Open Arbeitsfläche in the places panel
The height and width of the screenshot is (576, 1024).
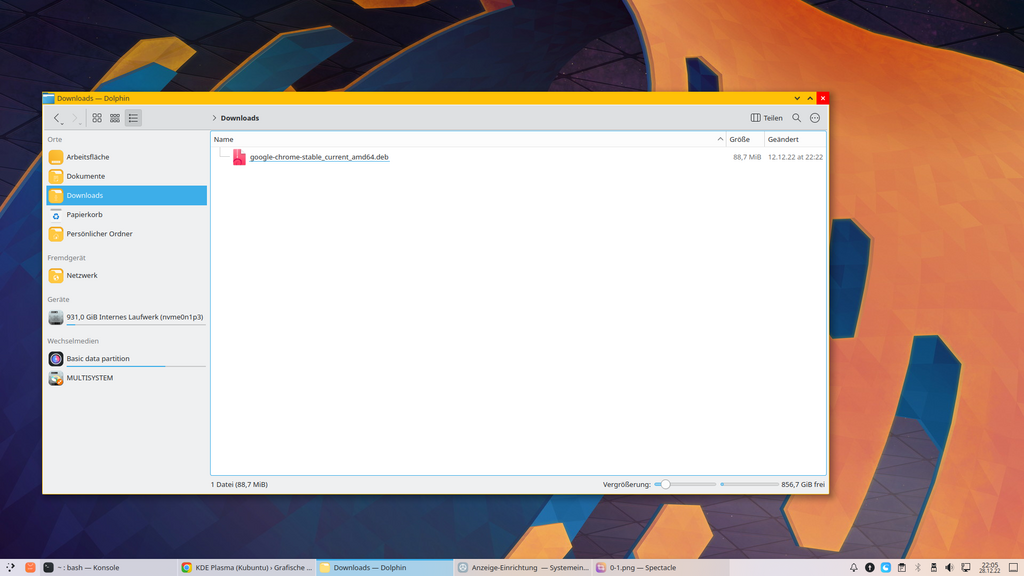point(87,157)
